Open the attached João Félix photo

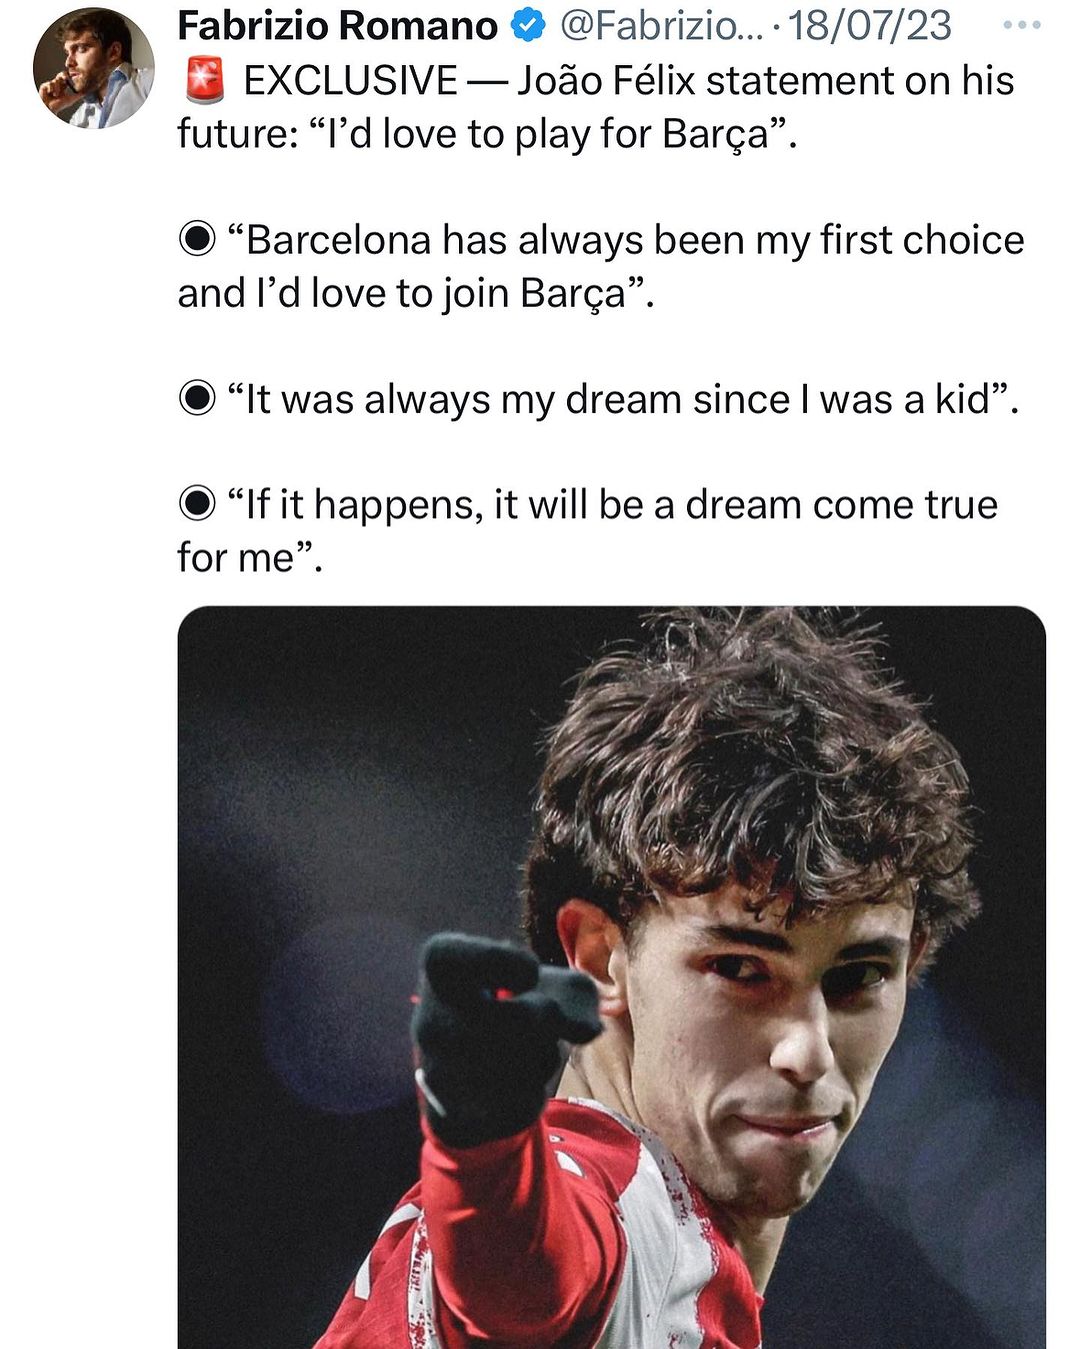click(611, 977)
